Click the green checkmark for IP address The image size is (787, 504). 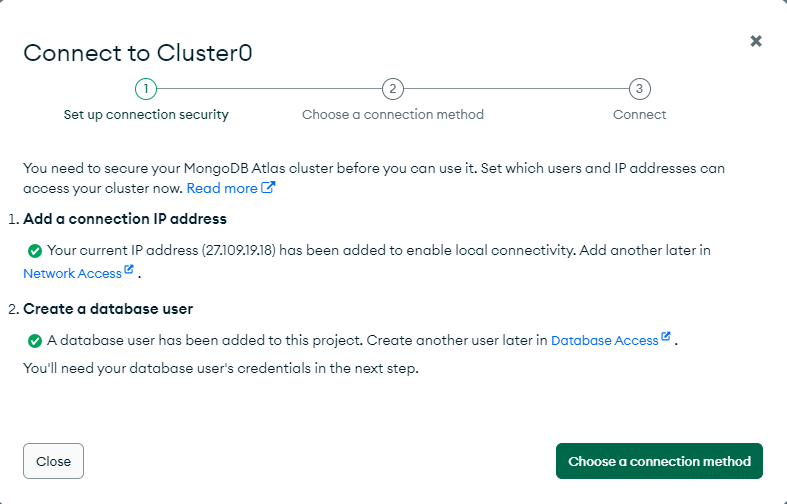point(35,250)
